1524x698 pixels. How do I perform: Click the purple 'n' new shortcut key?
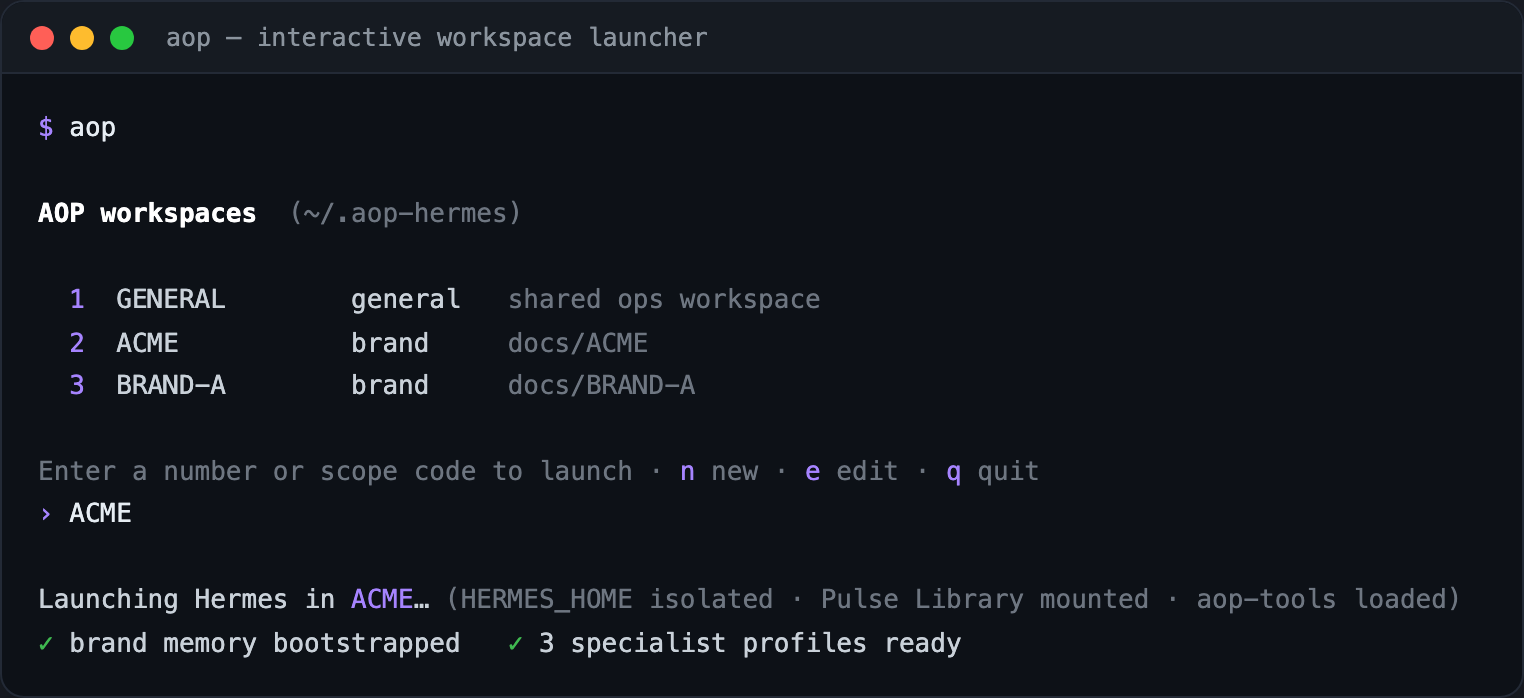pyautogui.click(x=687, y=472)
